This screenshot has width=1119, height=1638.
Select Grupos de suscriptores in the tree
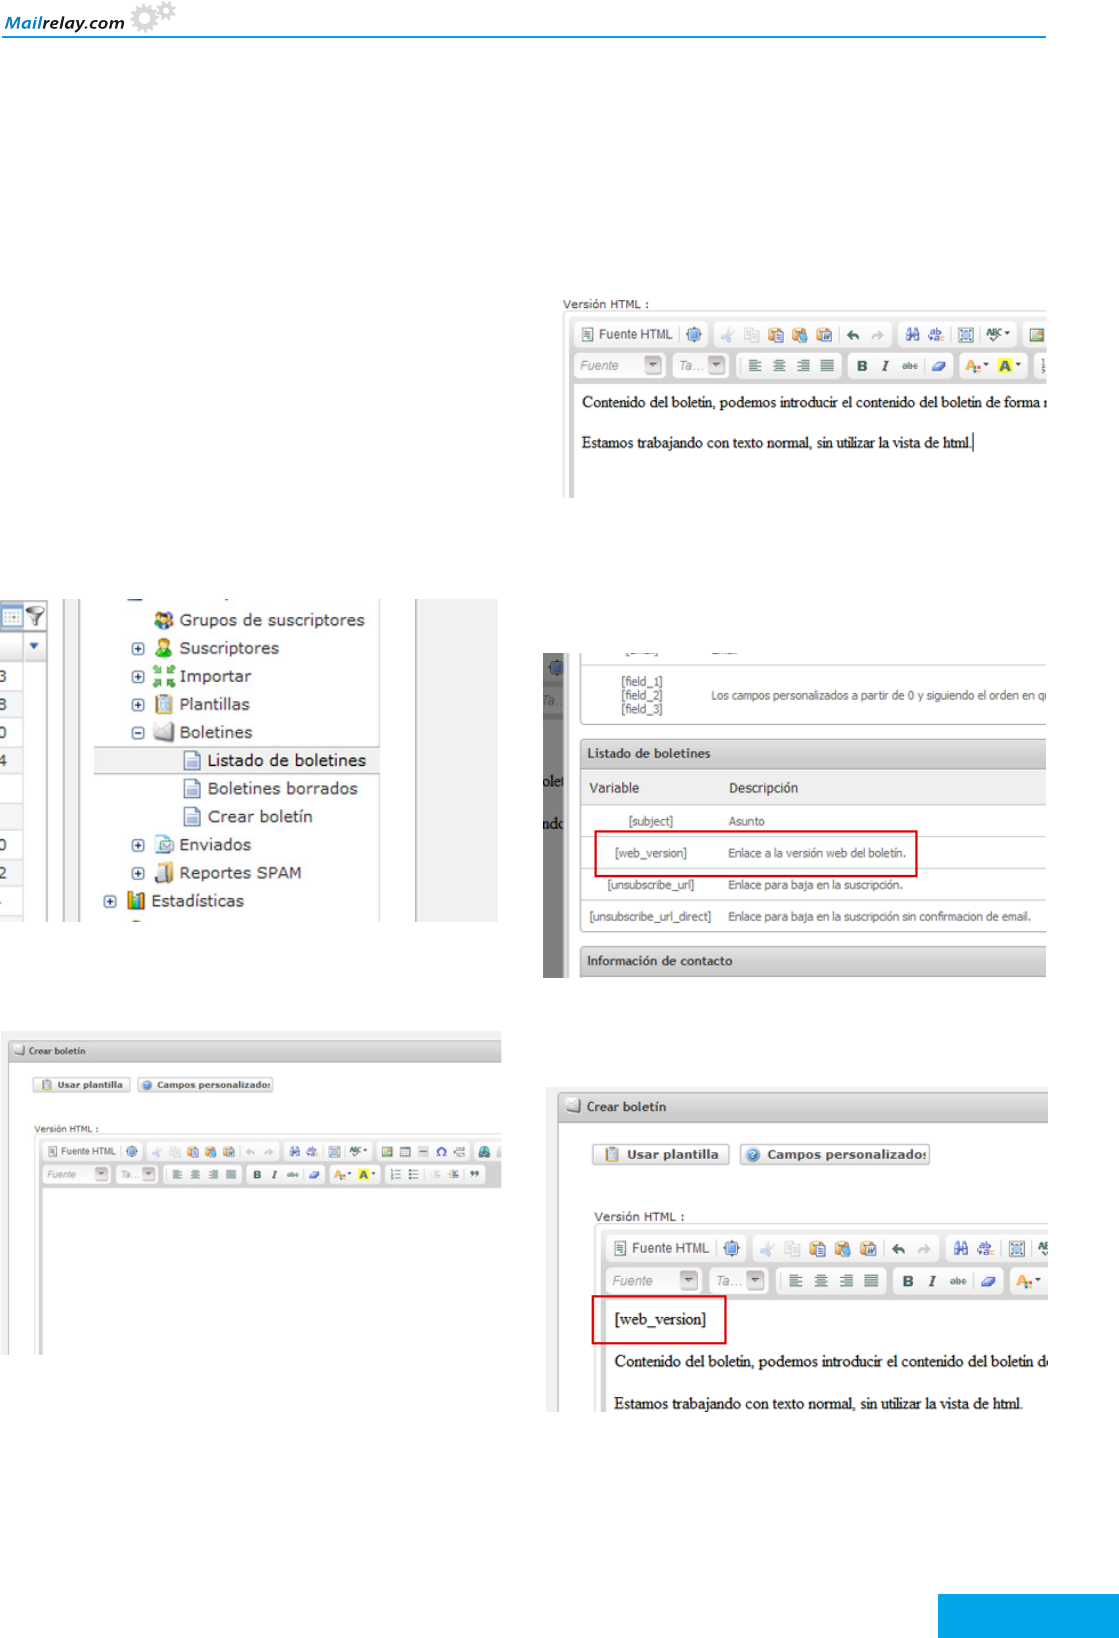pyautogui.click(x=272, y=620)
